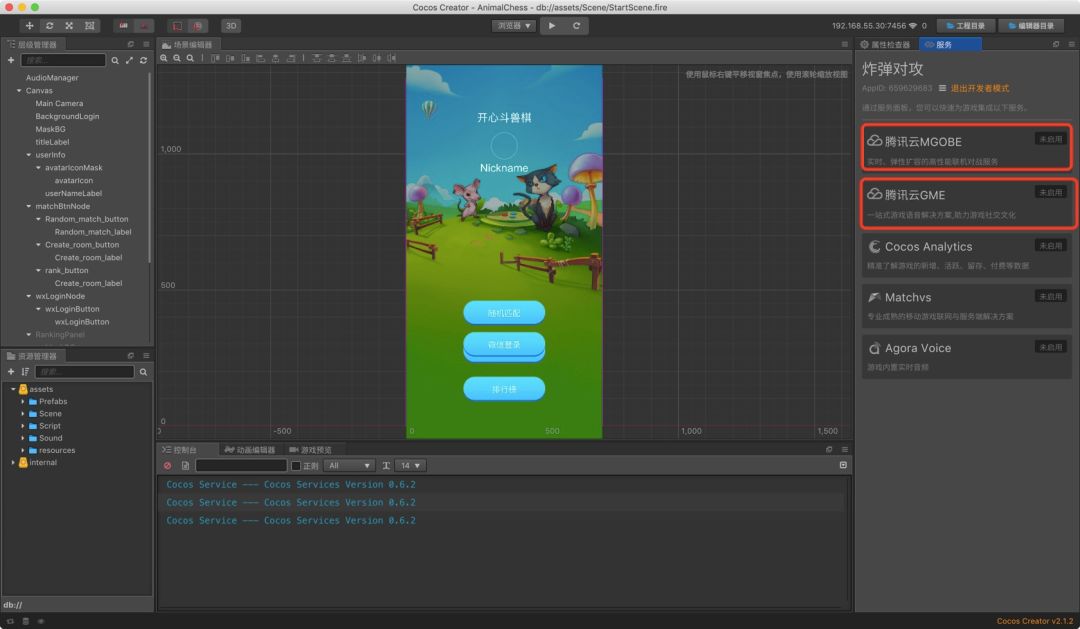Select the Main Camera node
Viewport: 1080px width, 629px height.
click(59, 103)
